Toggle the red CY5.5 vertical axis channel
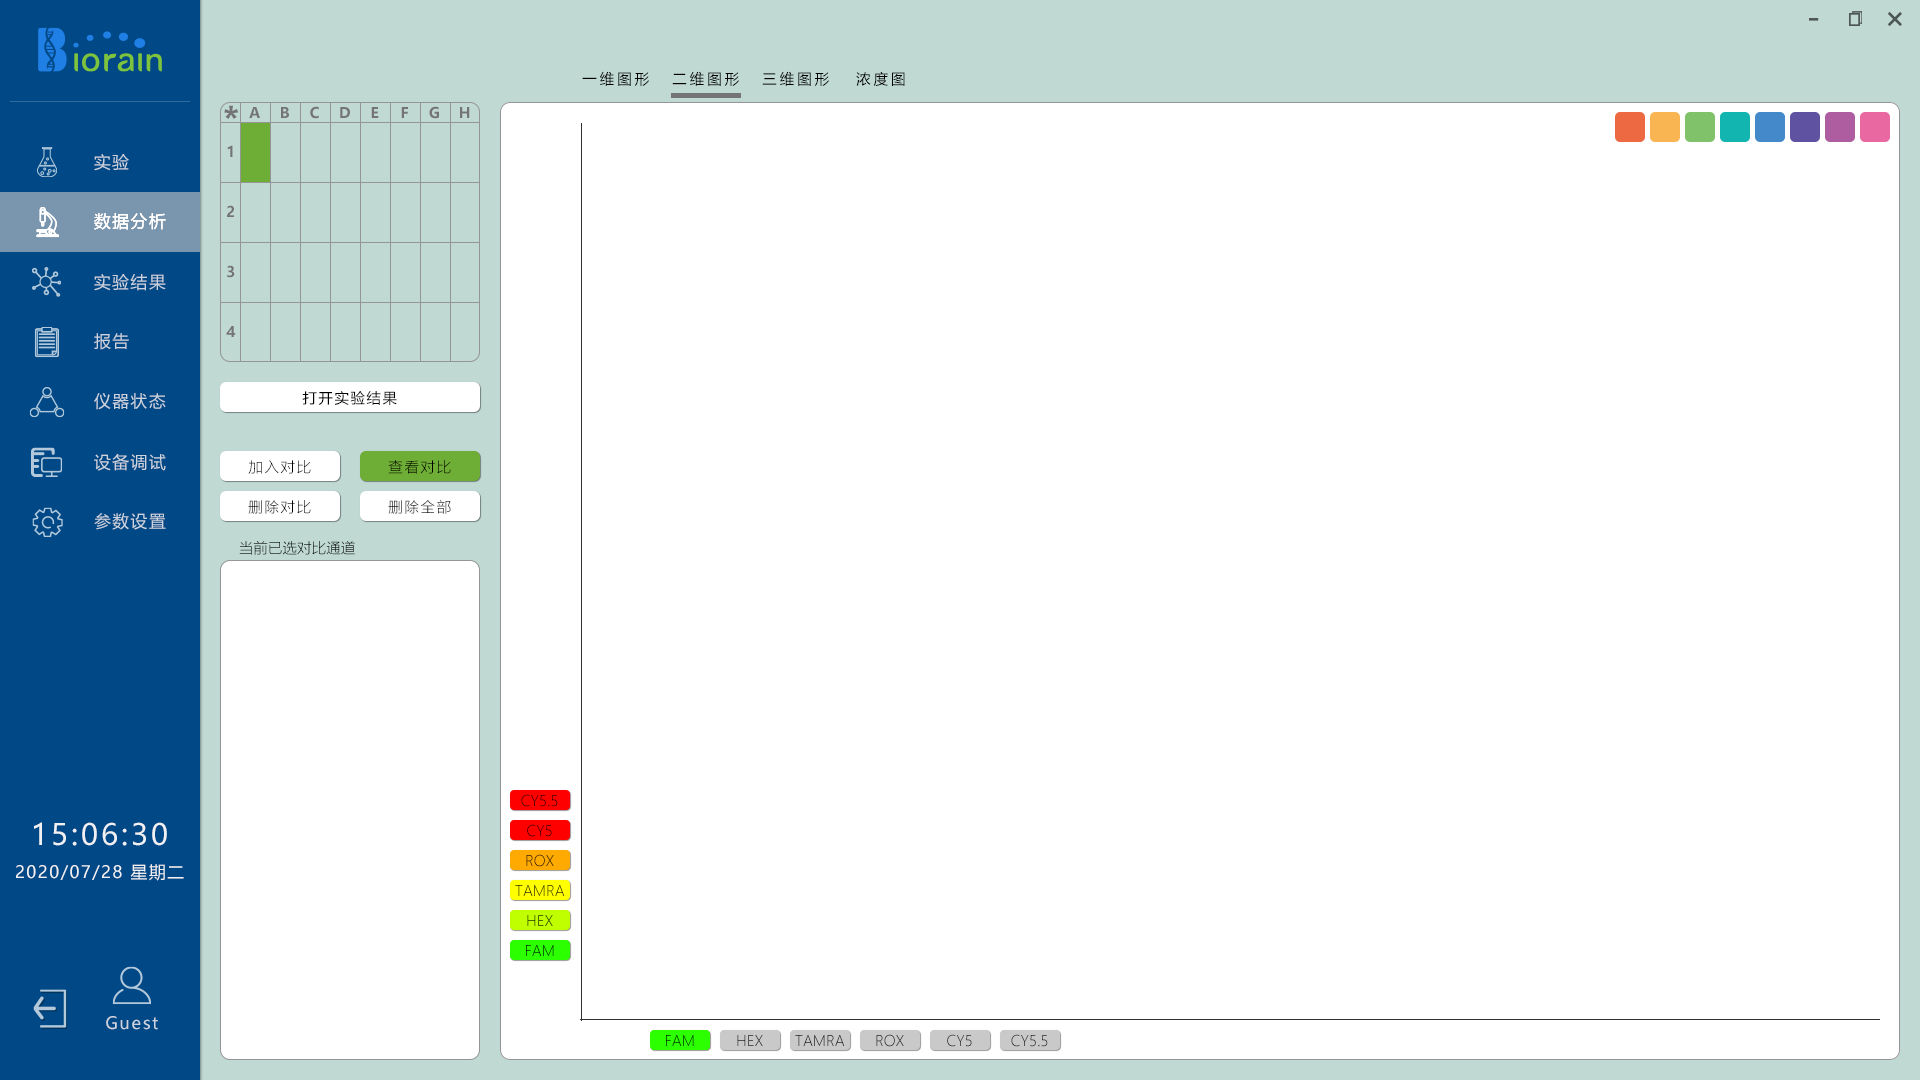Viewport: 1920px width, 1080px height. coord(540,800)
